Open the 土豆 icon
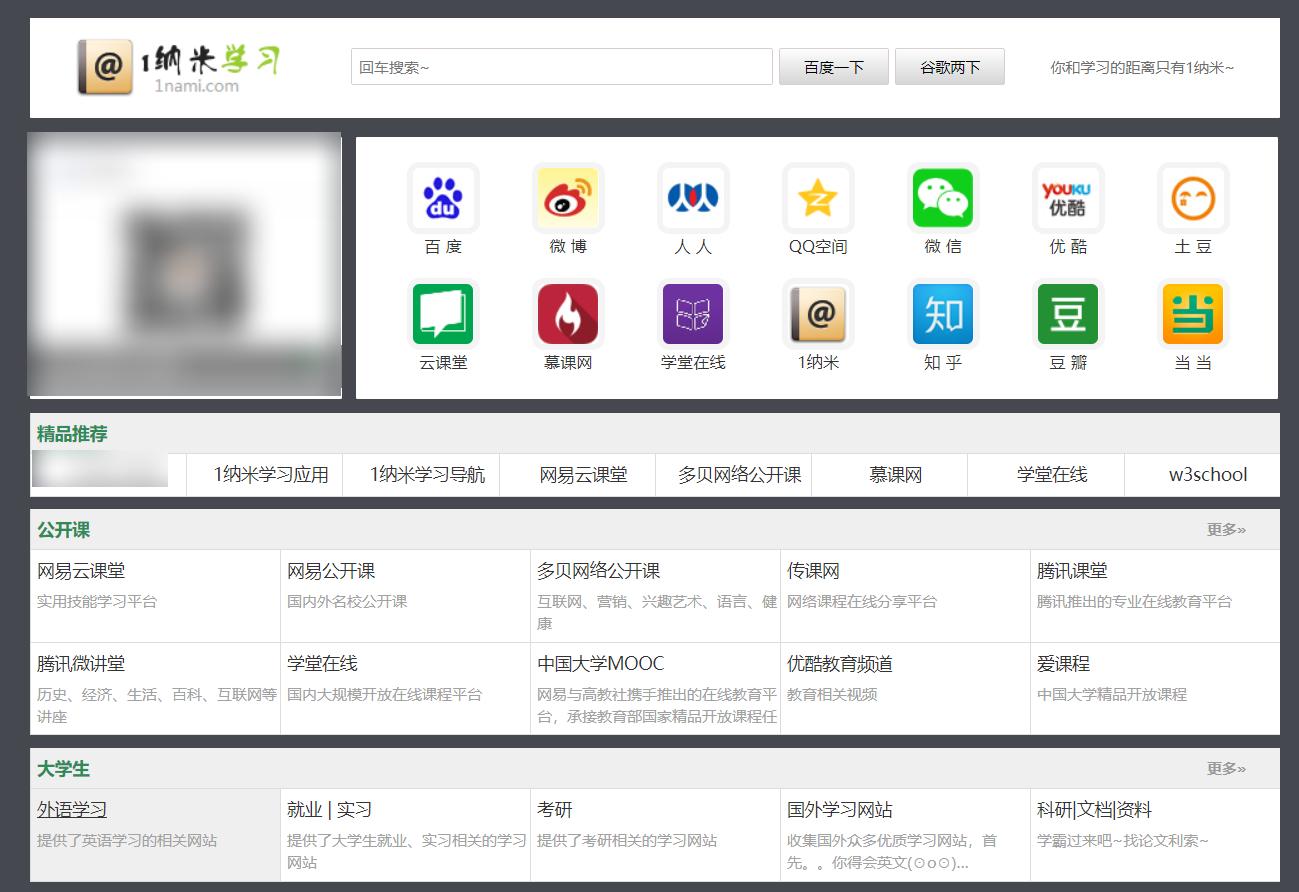The width and height of the screenshot is (1299, 892). (1193, 198)
